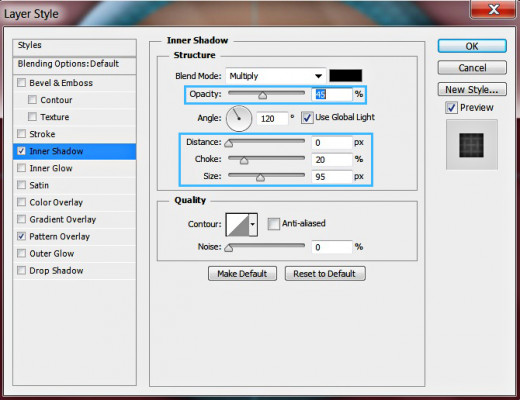
Task: Click the style preview thumbnail
Action: coord(471,145)
